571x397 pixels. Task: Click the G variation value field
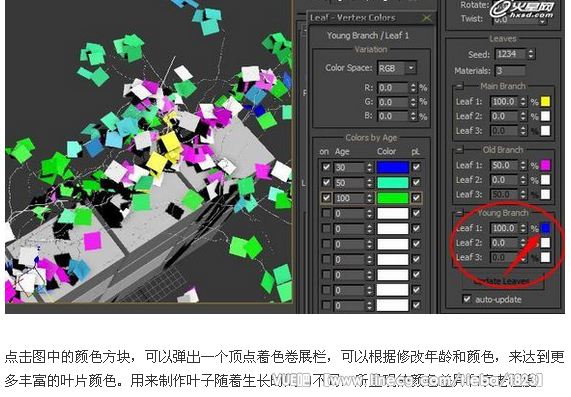393,102
